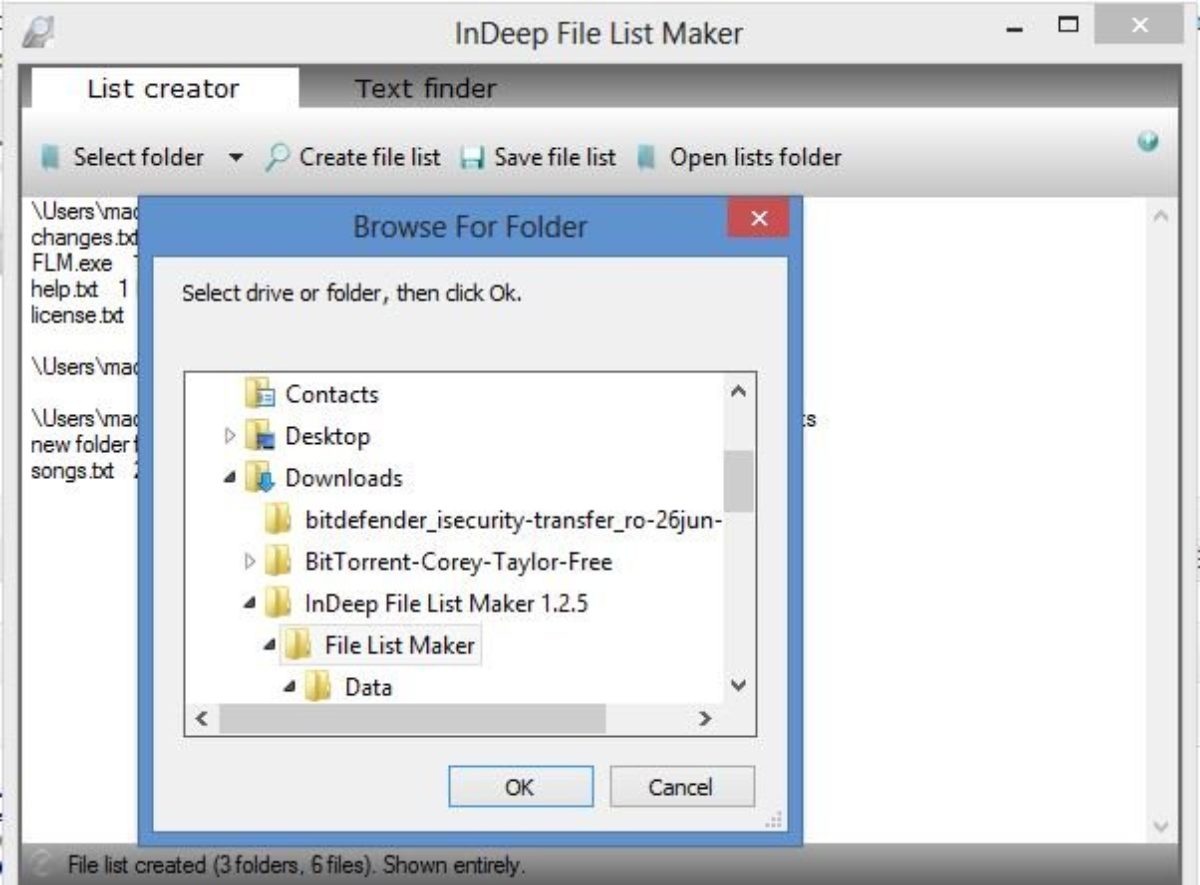
Task: Click the Select folder toolbar label
Action: (138, 157)
